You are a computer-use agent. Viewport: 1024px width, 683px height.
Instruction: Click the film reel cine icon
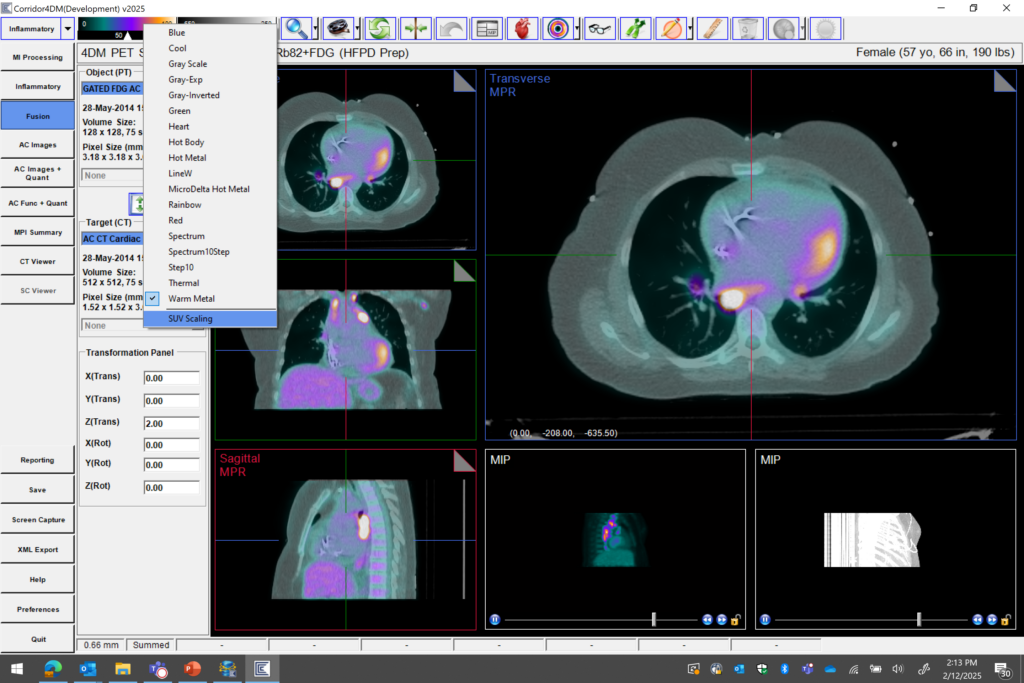[x=338, y=28]
